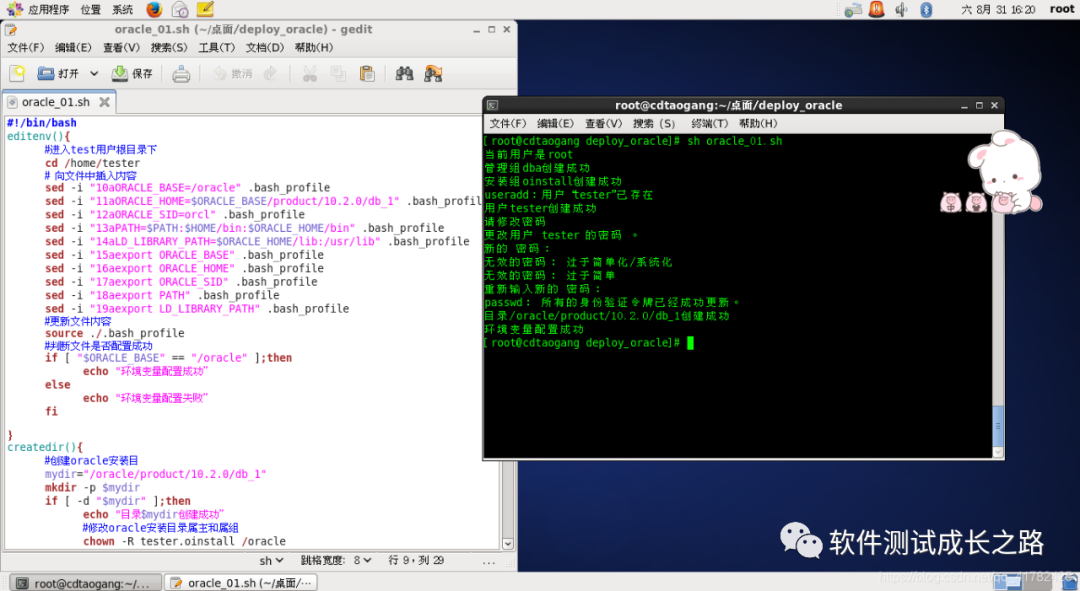Open the terminal's 文件(F) menu
This screenshot has width=1080, height=591.
pos(508,123)
